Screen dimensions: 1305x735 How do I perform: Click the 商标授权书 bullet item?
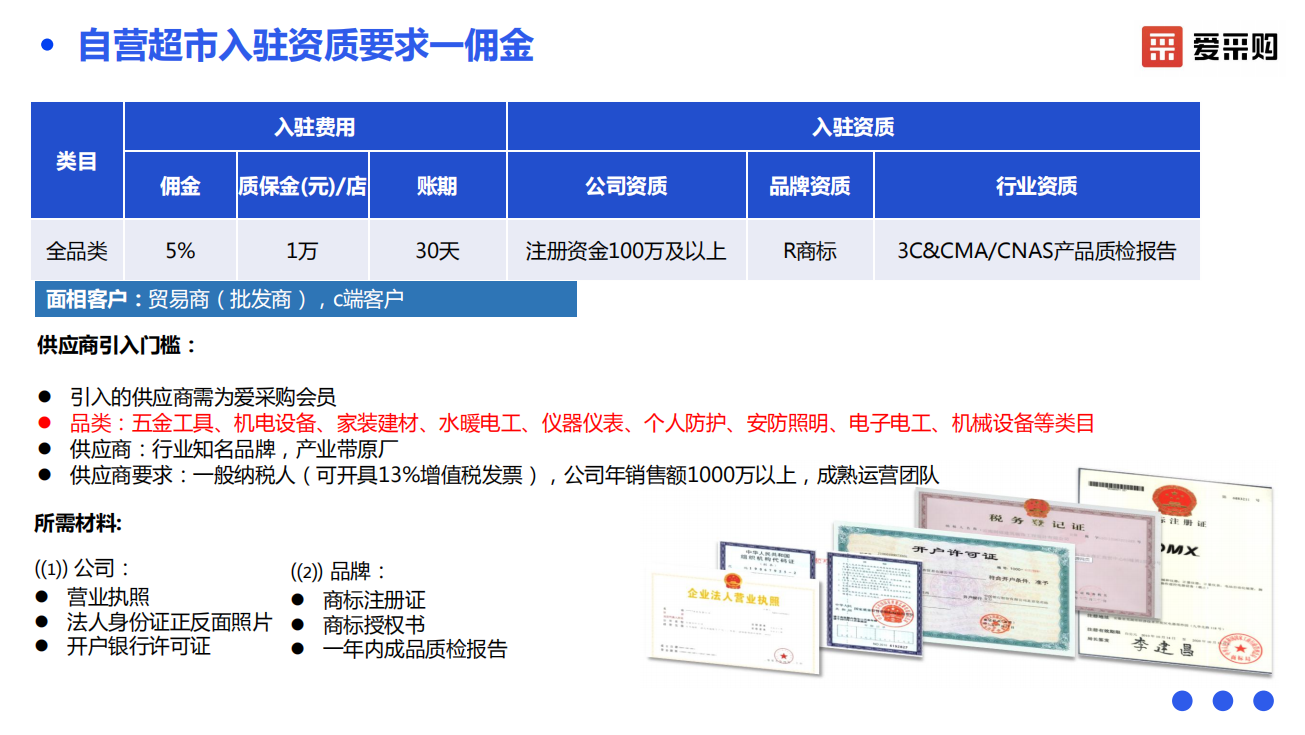[374, 625]
